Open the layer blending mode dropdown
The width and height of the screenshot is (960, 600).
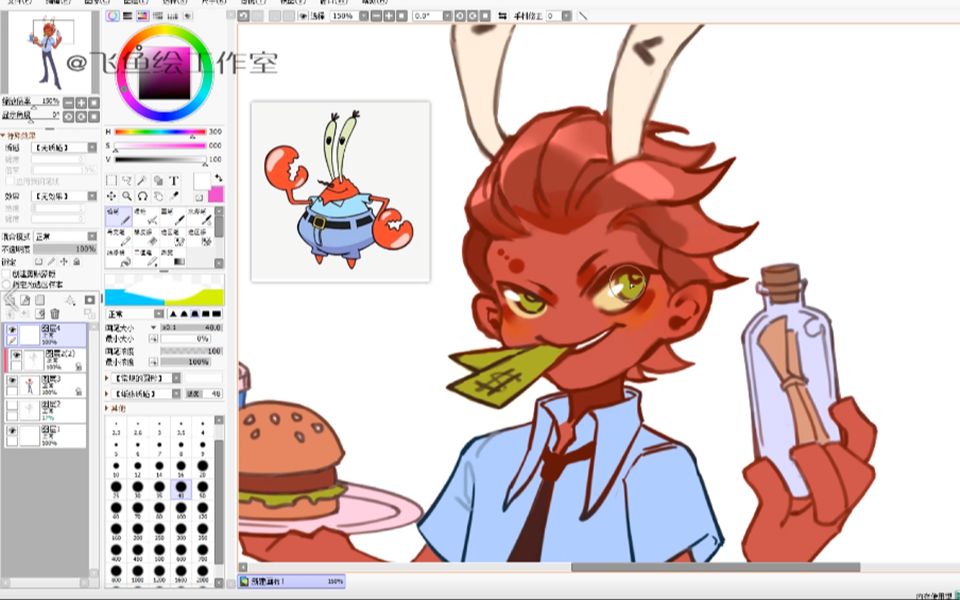pyautogui.click(x=64, y=236)
